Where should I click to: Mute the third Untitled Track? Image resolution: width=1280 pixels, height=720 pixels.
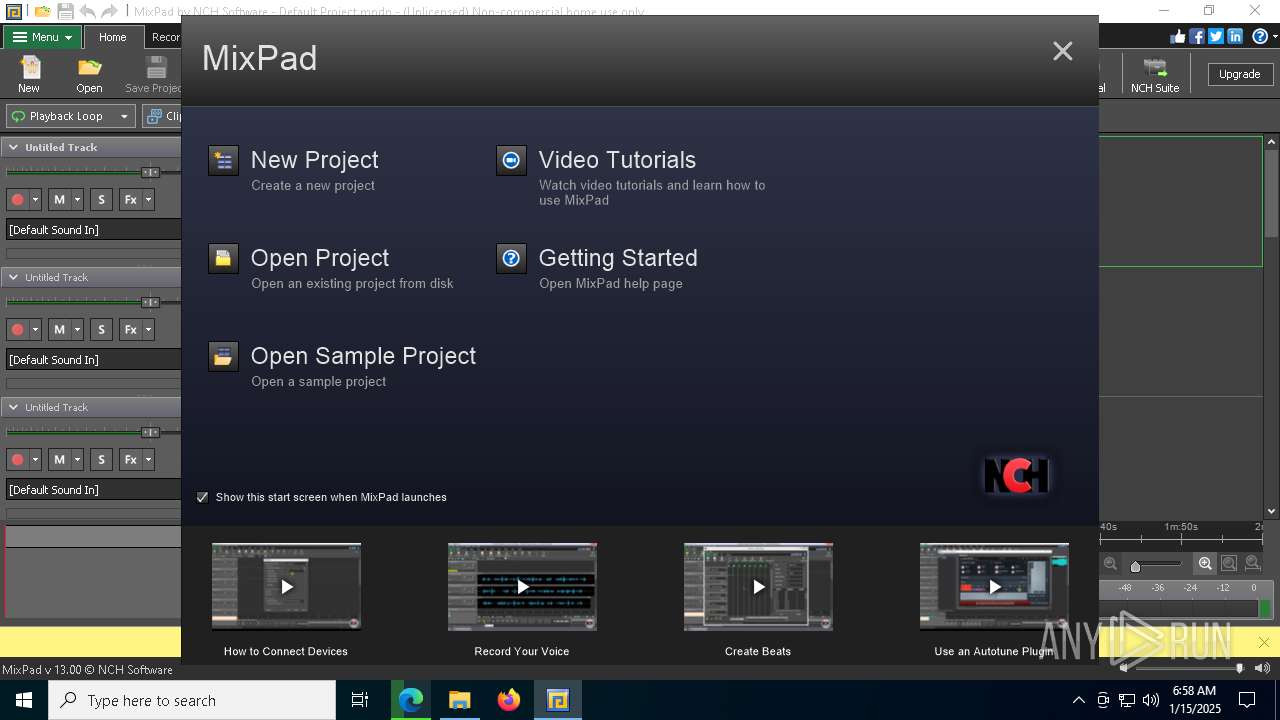click(59, 460)
